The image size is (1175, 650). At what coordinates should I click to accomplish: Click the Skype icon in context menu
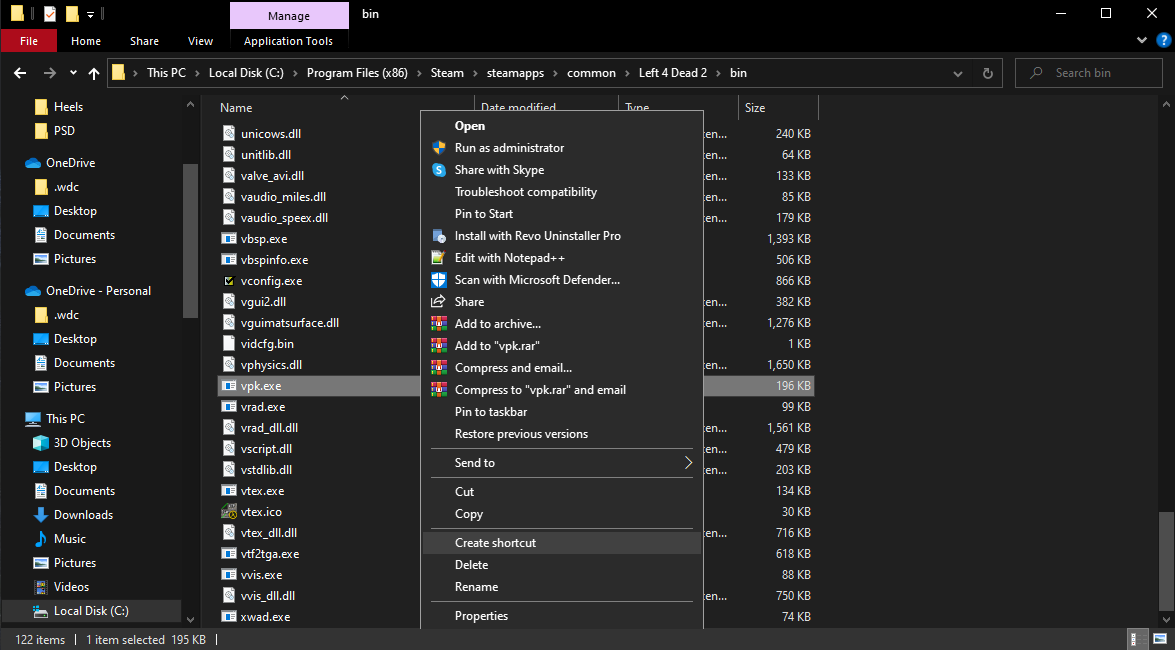click(438, 170)
